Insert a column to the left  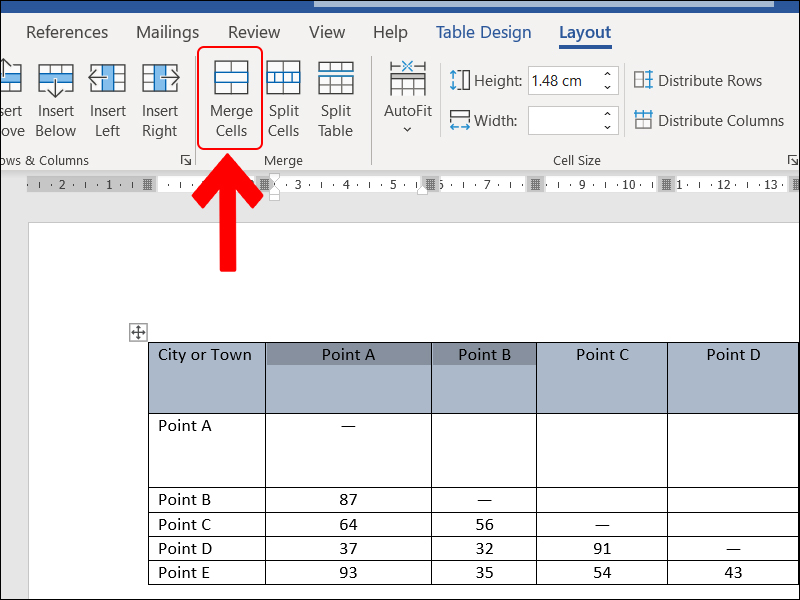point(108,99)
